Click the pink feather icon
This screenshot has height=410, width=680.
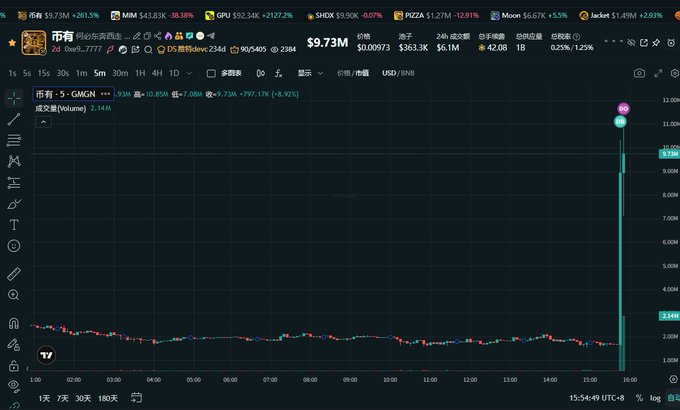pos(111,49)
